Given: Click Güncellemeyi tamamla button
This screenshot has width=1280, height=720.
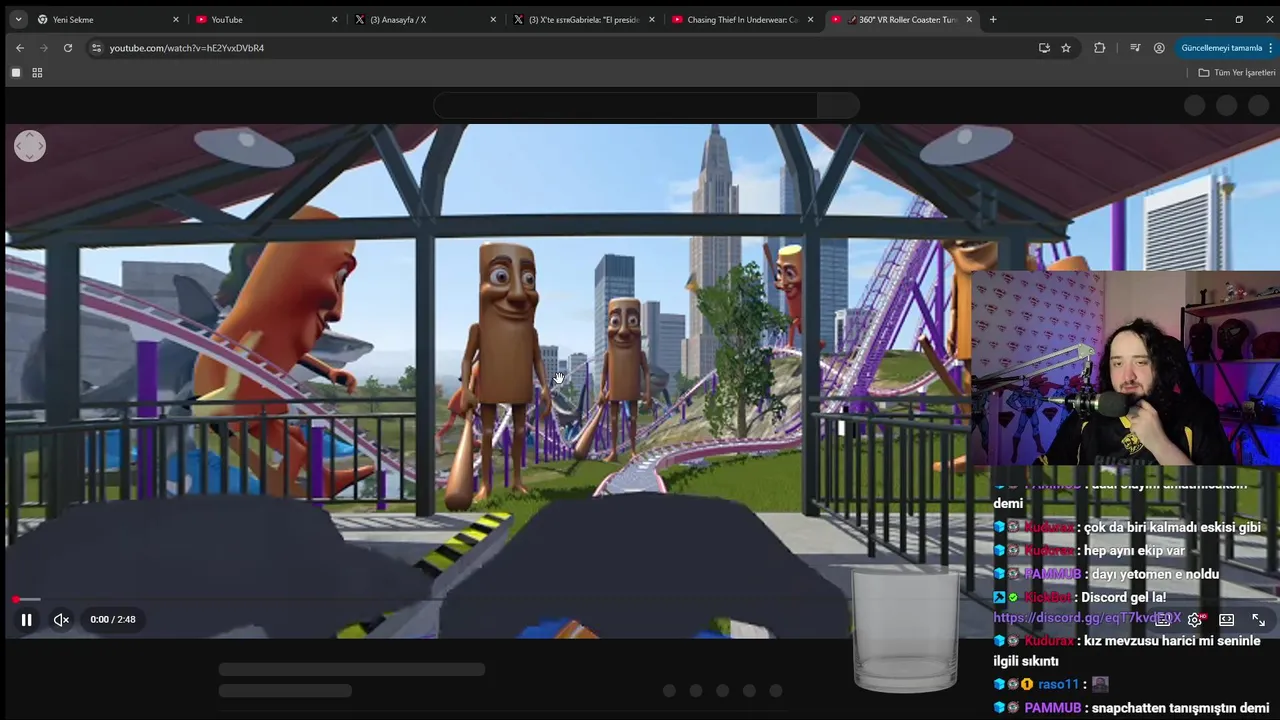Looking at the screenshot, I should (1221, 48).
